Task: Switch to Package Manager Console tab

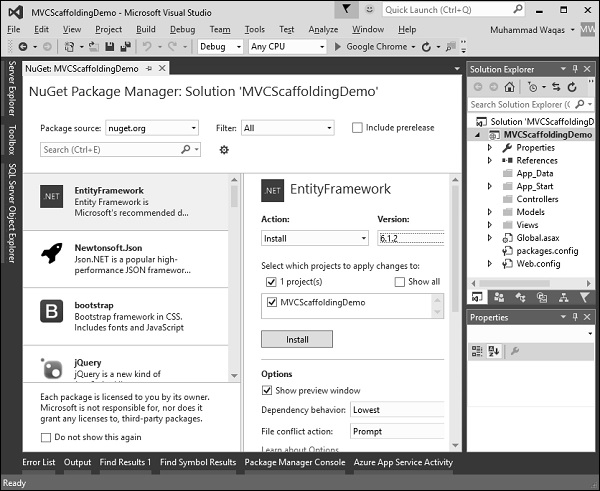Action: pyautogui.click(x=295, y=462)
